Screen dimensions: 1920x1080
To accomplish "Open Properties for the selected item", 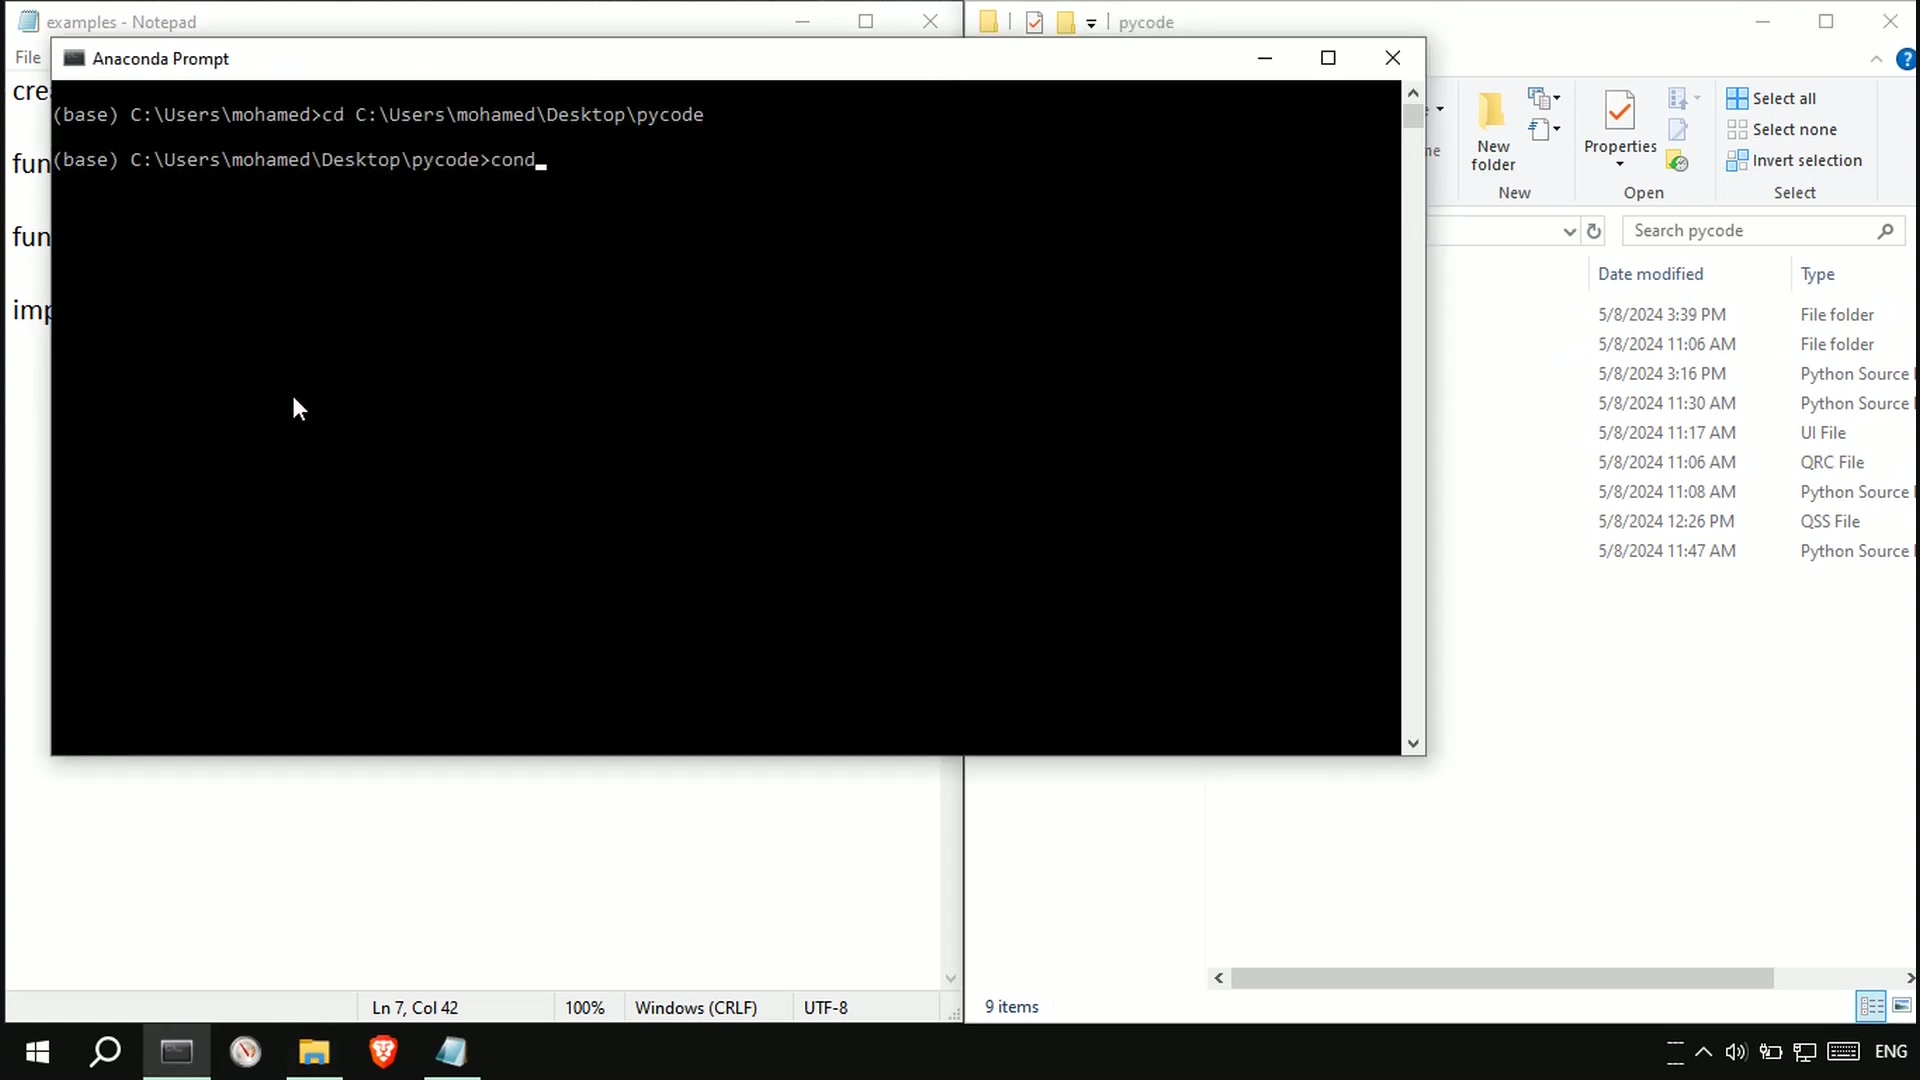I will 1619,118.
